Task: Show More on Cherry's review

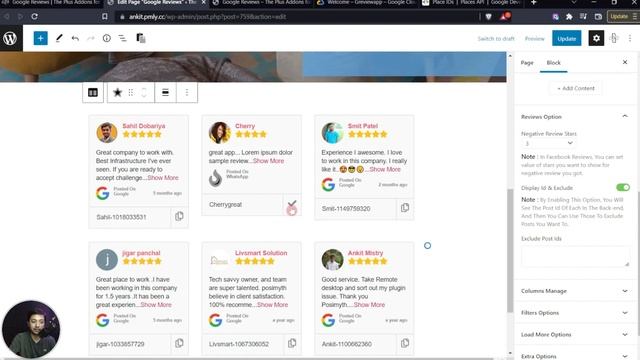Action: 268,161
